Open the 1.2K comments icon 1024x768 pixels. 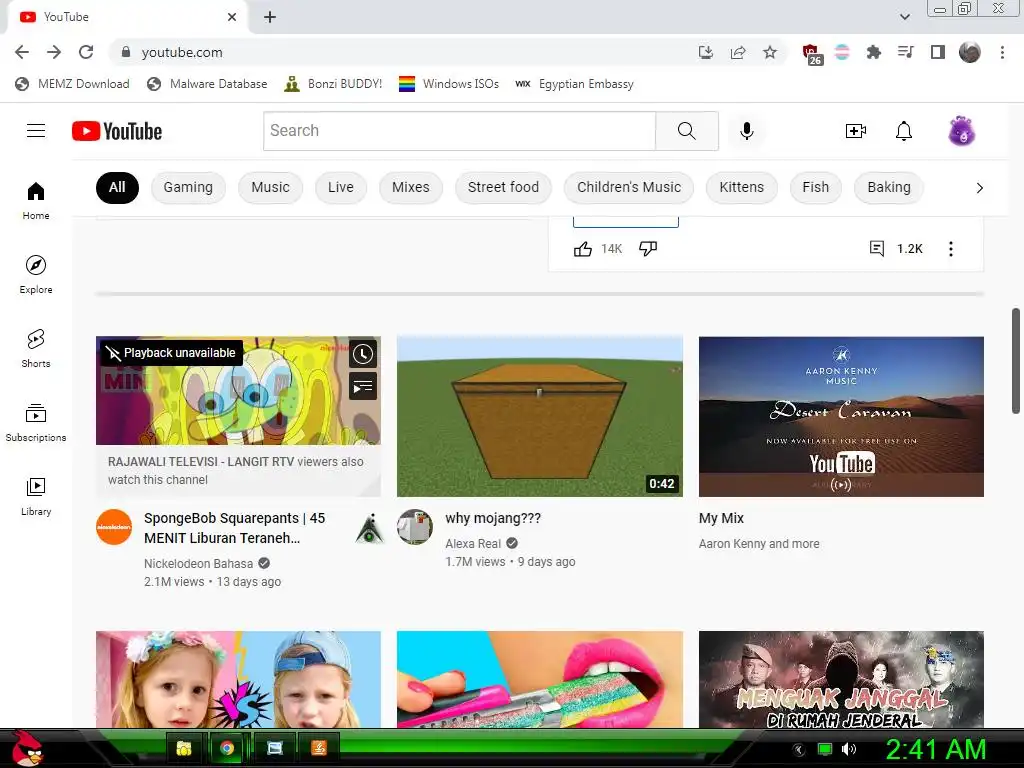[877, 249]
